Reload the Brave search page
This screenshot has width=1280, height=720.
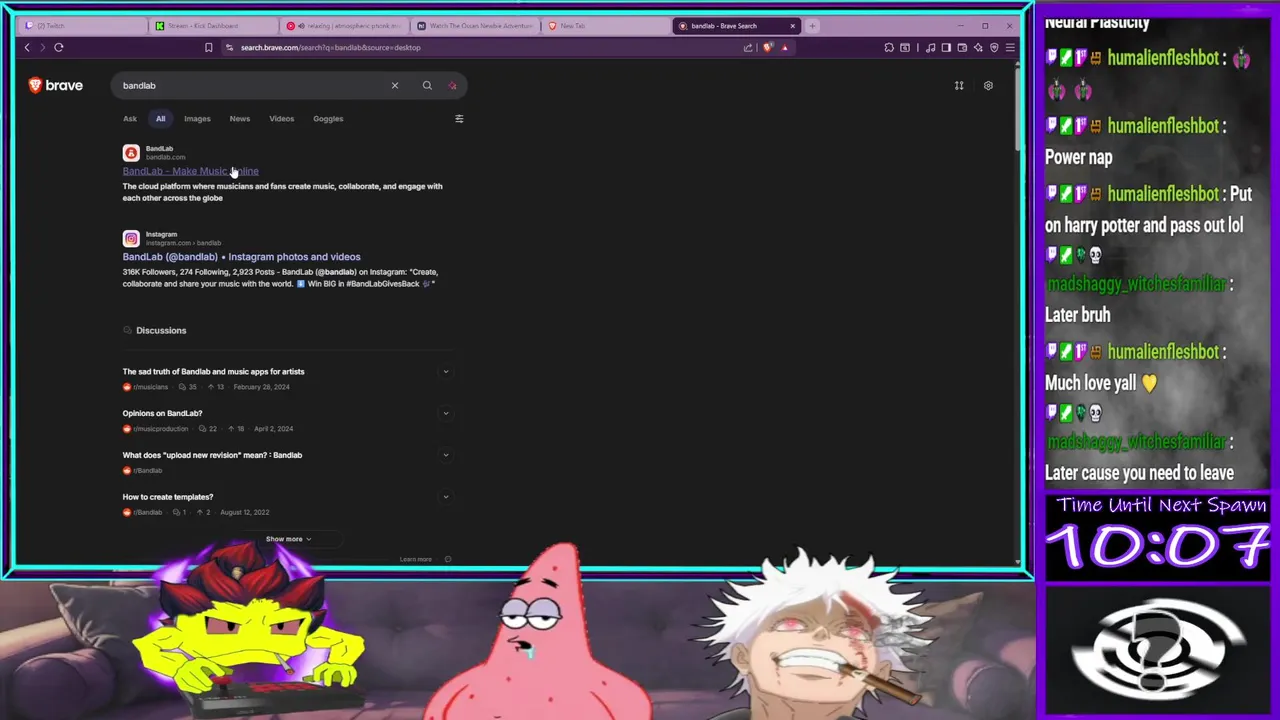59,47
